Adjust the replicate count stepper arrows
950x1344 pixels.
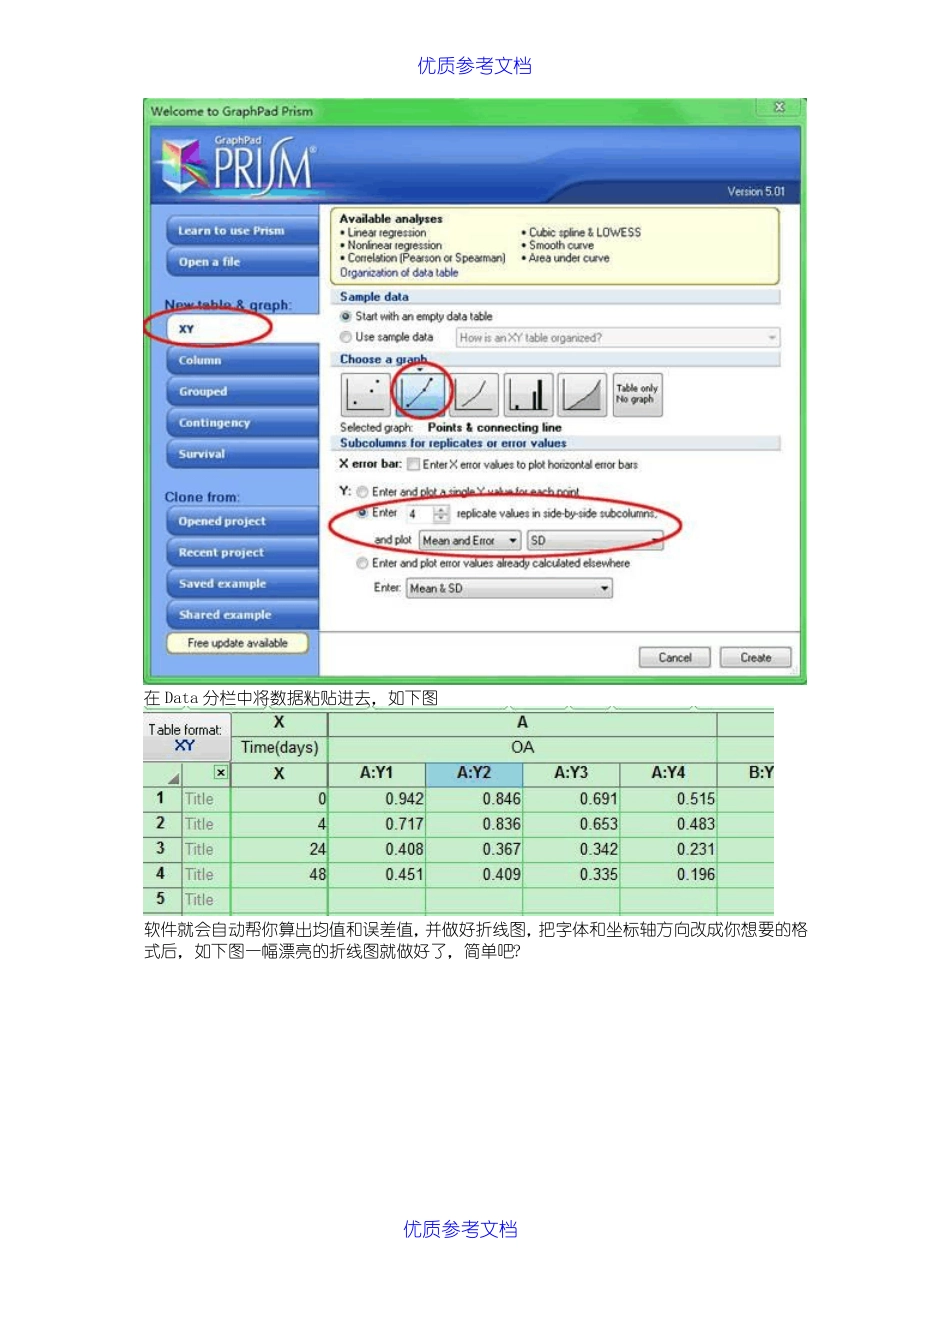442,514
